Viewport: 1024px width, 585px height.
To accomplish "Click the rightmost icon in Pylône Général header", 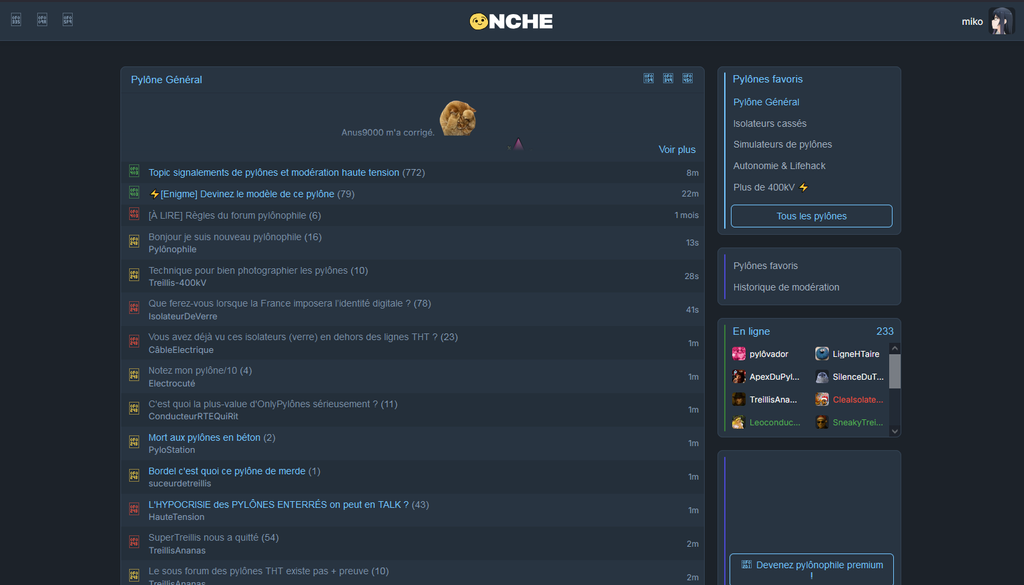I will coord(688,78).
